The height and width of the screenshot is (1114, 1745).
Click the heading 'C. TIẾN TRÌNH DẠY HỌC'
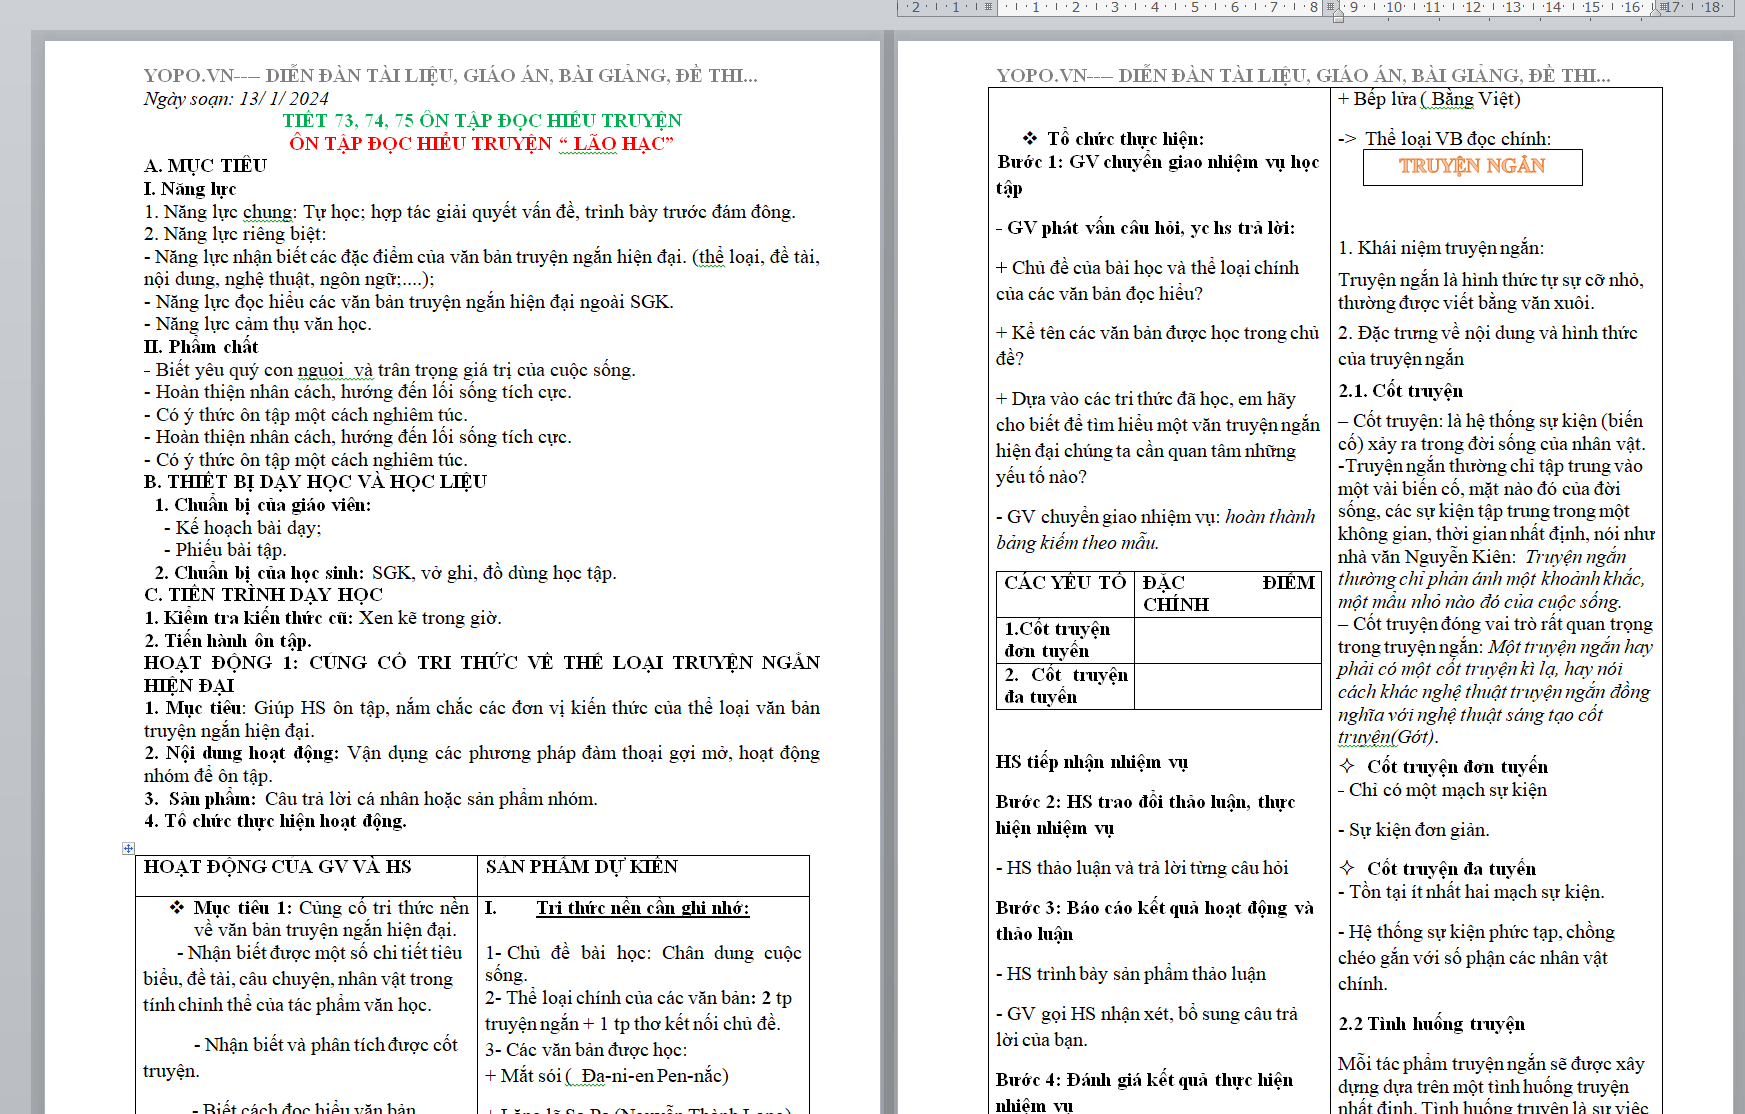(x=263, y=595)
